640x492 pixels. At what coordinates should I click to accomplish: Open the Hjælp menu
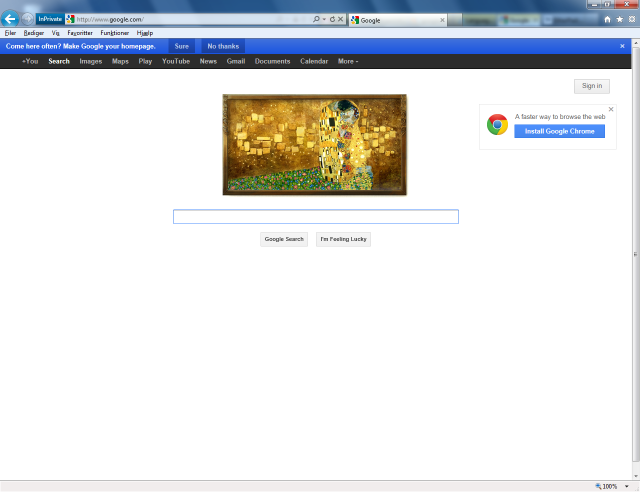pos(145,33)
